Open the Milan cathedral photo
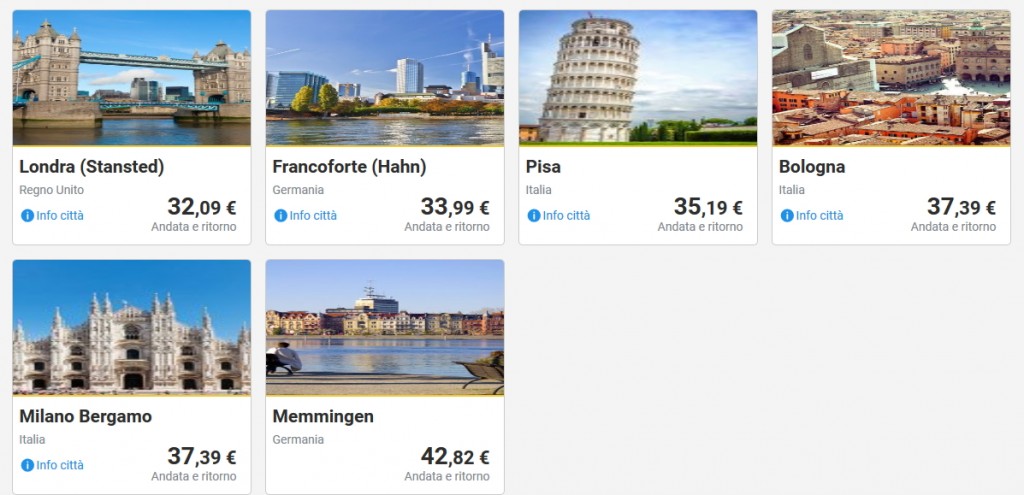The height and width of the screenshot is (495, 1024). point(131,327)
